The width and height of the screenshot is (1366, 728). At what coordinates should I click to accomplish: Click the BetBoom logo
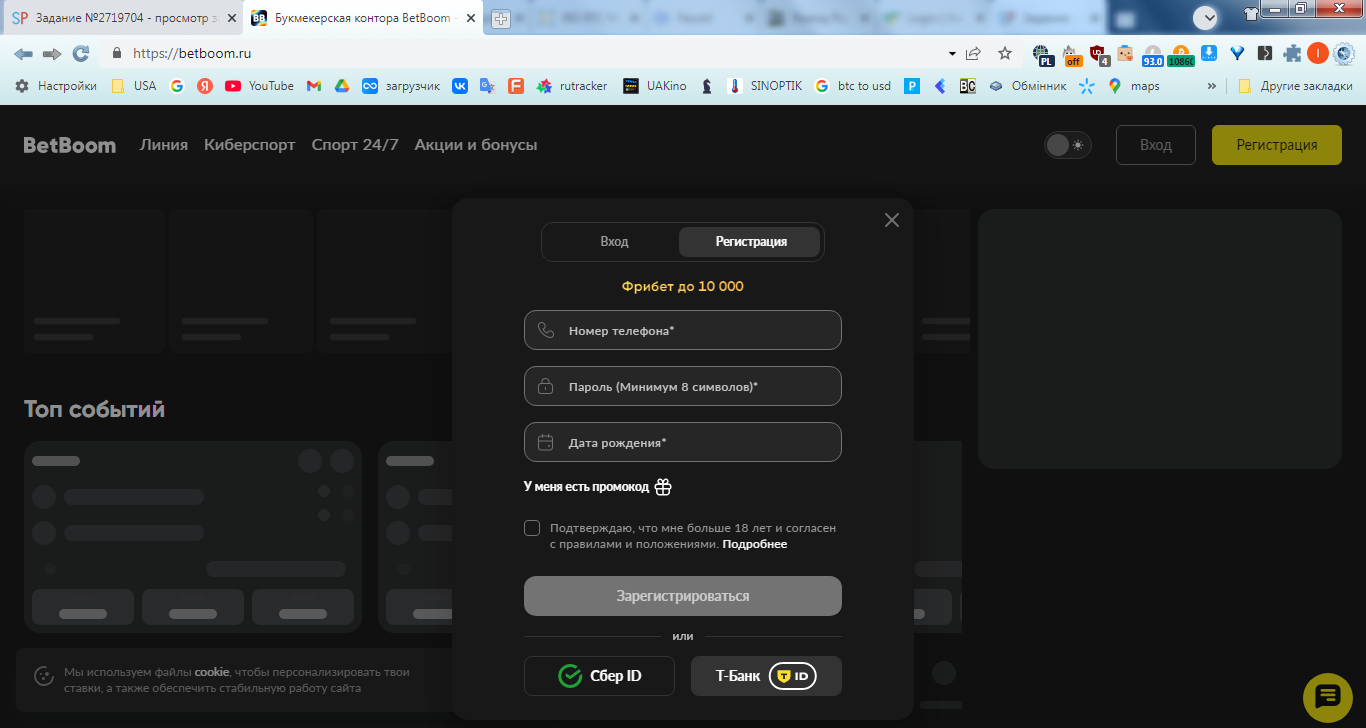pos(70,145)
